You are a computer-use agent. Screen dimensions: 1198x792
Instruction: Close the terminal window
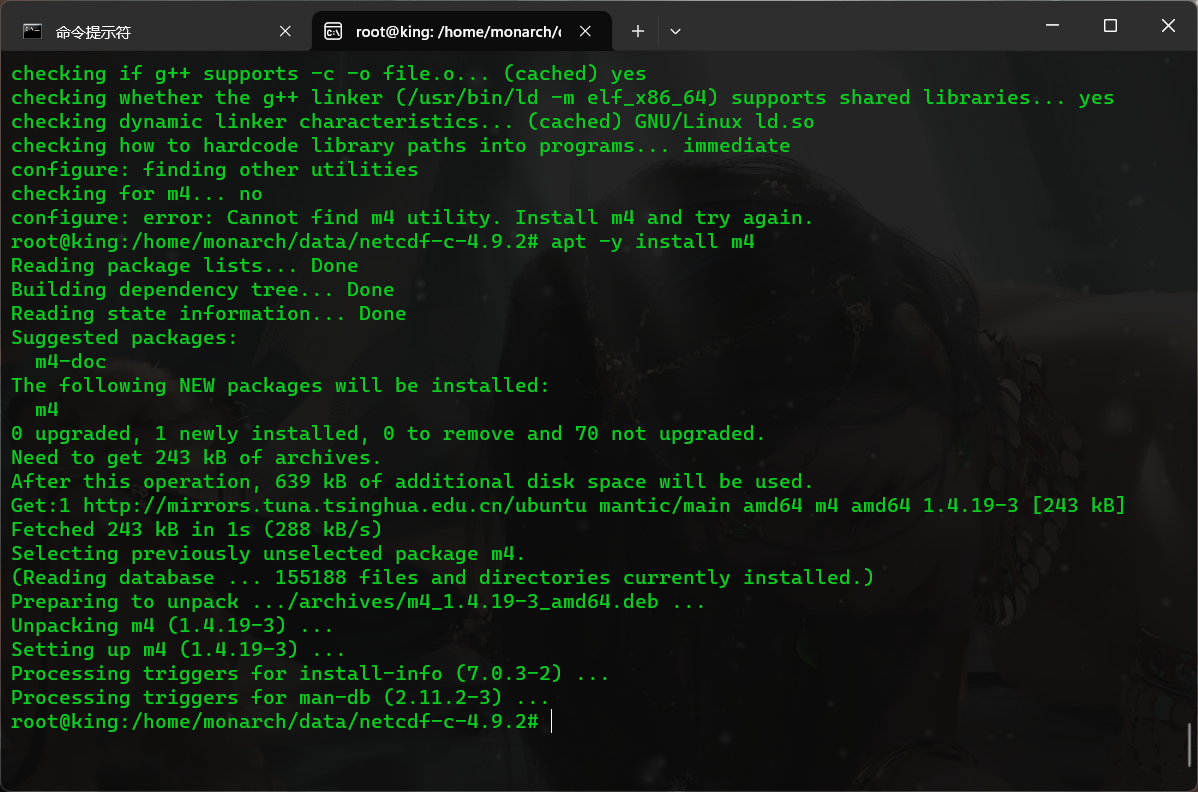point(1168,25)
